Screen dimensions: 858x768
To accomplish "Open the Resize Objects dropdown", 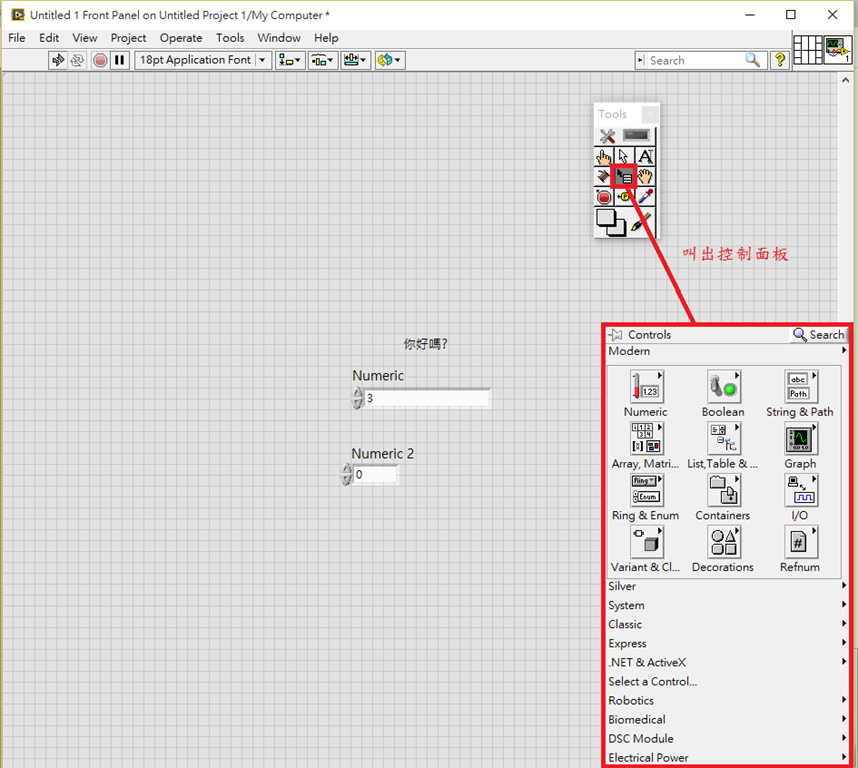I will [x=355, y=60].
